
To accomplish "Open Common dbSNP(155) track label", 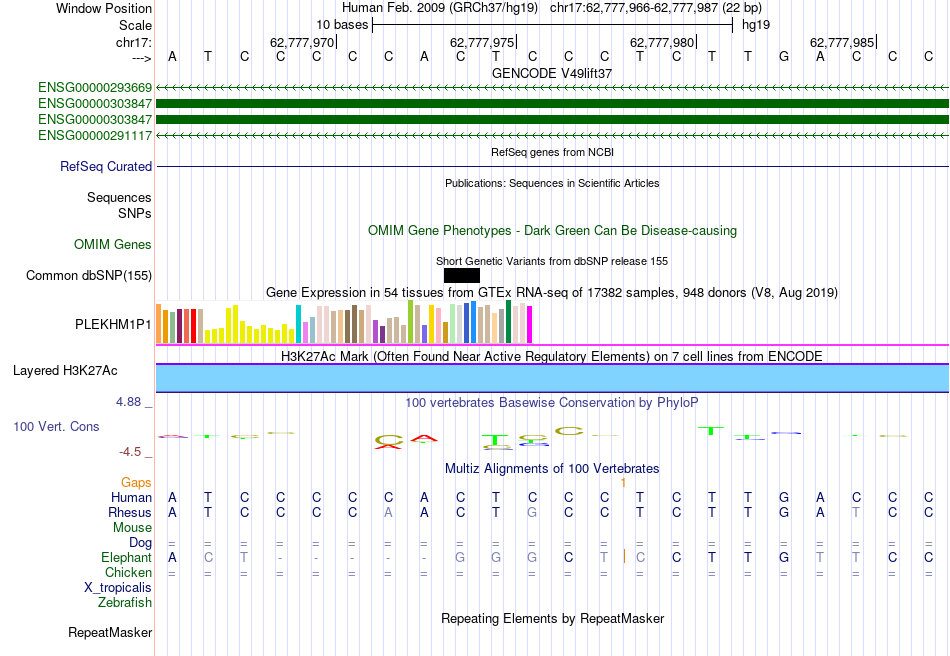I will click(x=89, y=276).
